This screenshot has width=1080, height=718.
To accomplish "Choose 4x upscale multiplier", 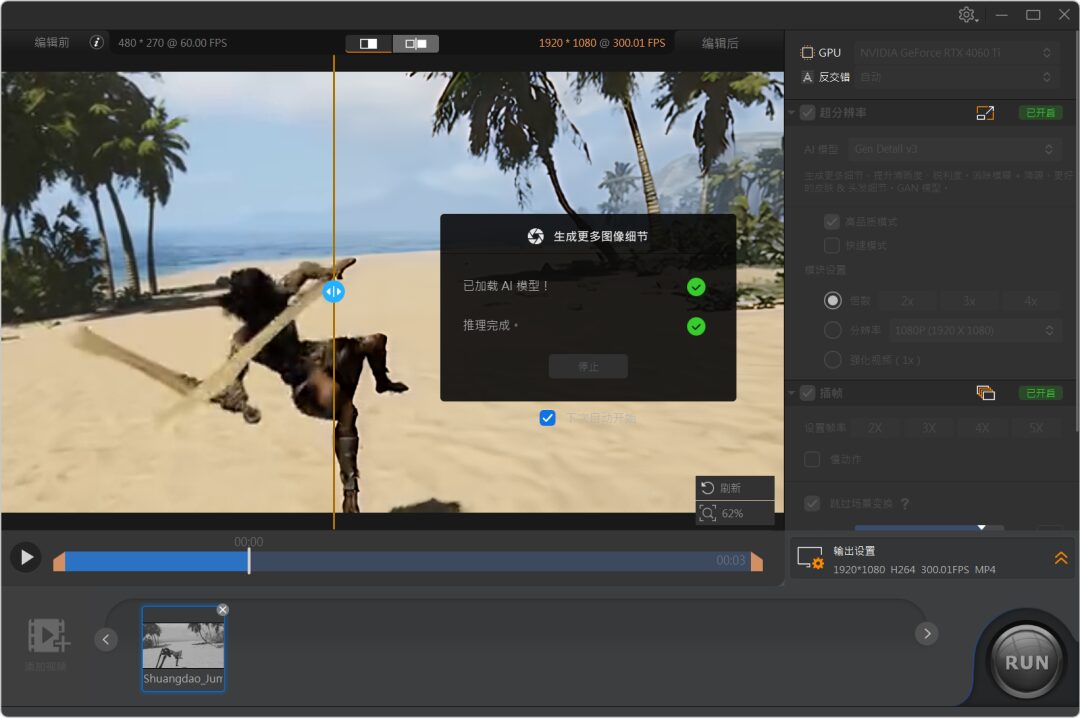I will (x=1030, y=301).
